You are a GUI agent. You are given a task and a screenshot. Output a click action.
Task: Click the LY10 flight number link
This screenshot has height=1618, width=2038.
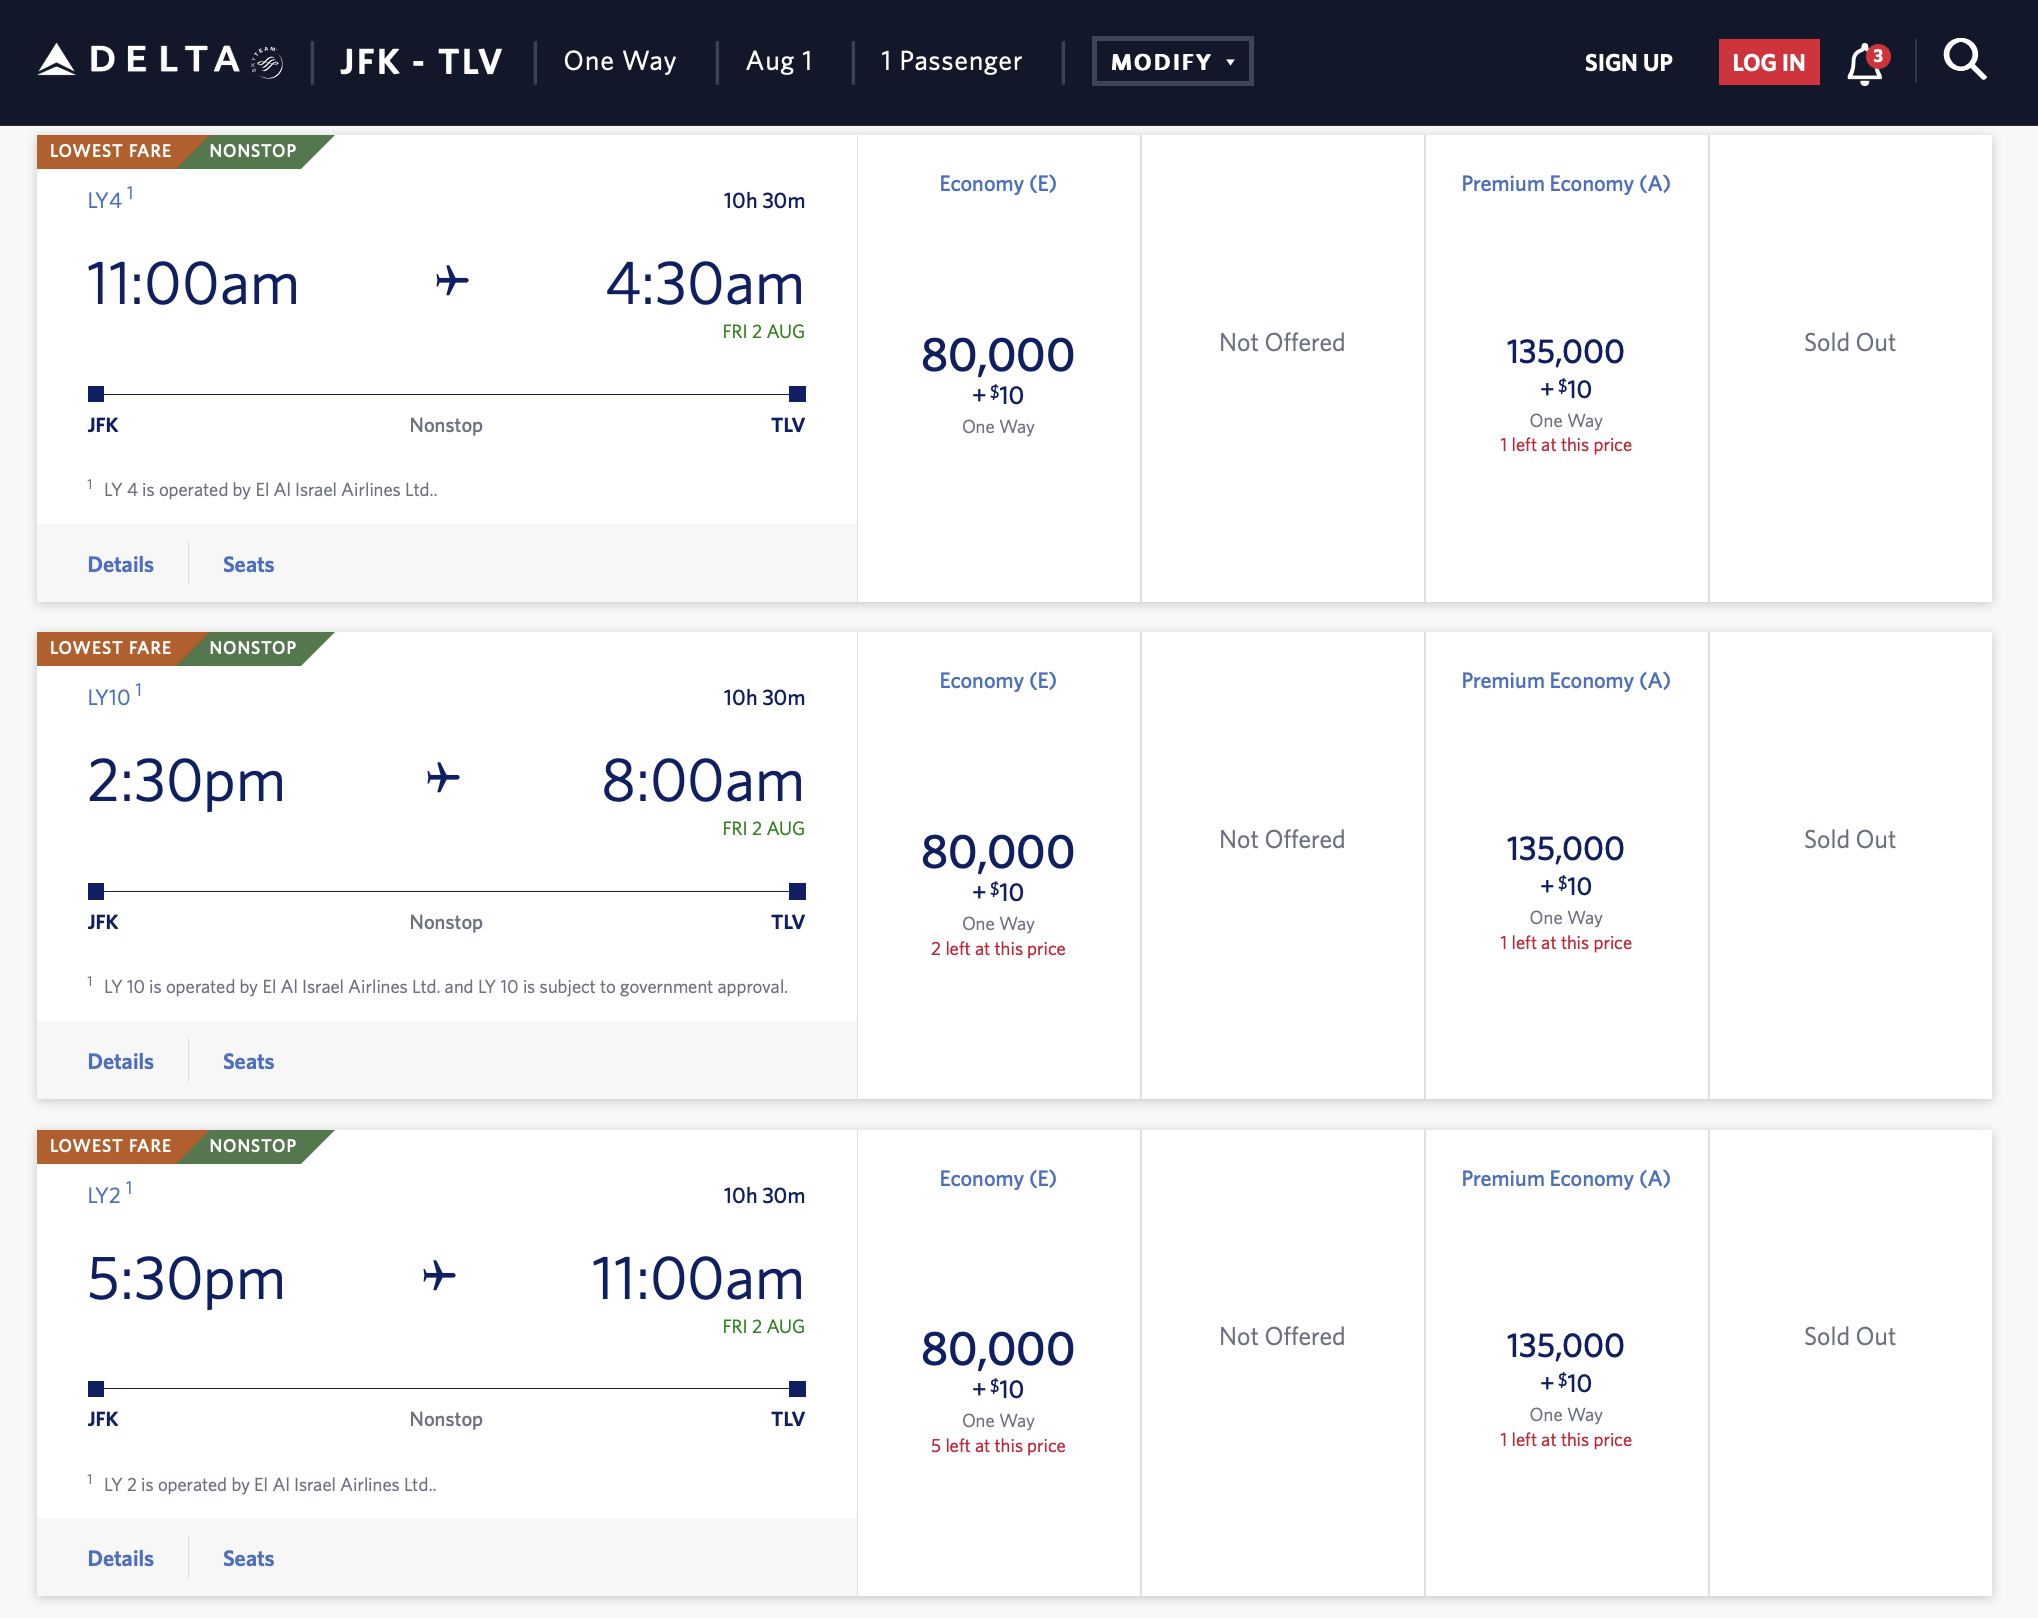click(x=109, y=697)
